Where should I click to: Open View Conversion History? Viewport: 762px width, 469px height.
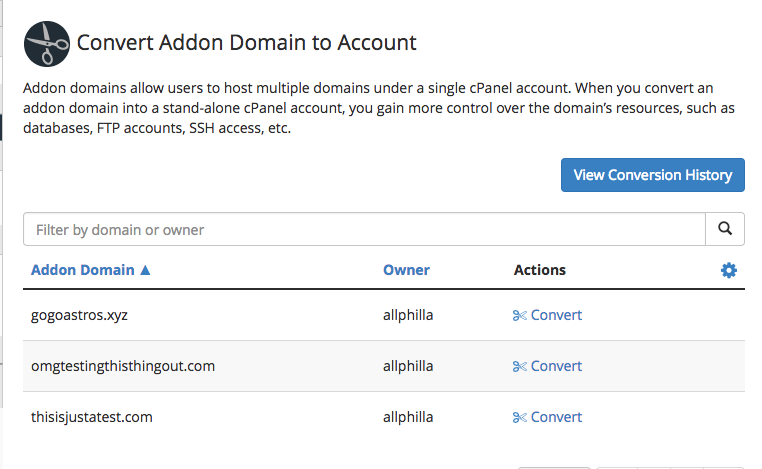(653, 175)
